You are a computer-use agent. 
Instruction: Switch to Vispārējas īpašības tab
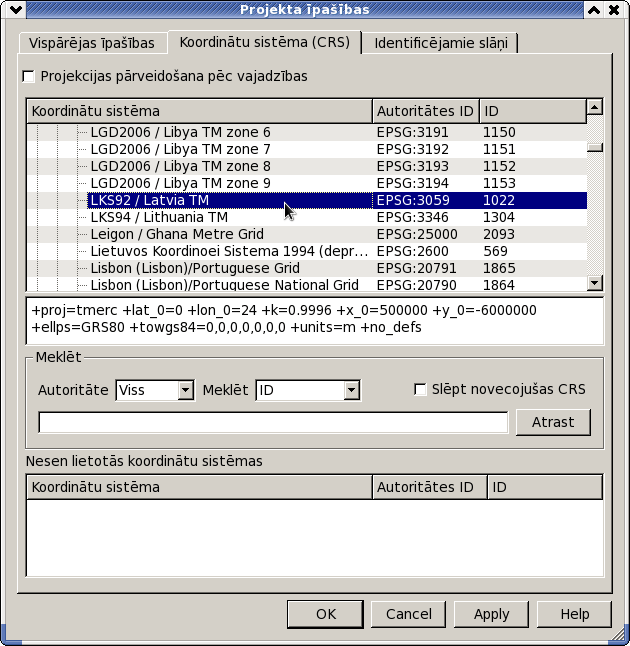[92, 43]
